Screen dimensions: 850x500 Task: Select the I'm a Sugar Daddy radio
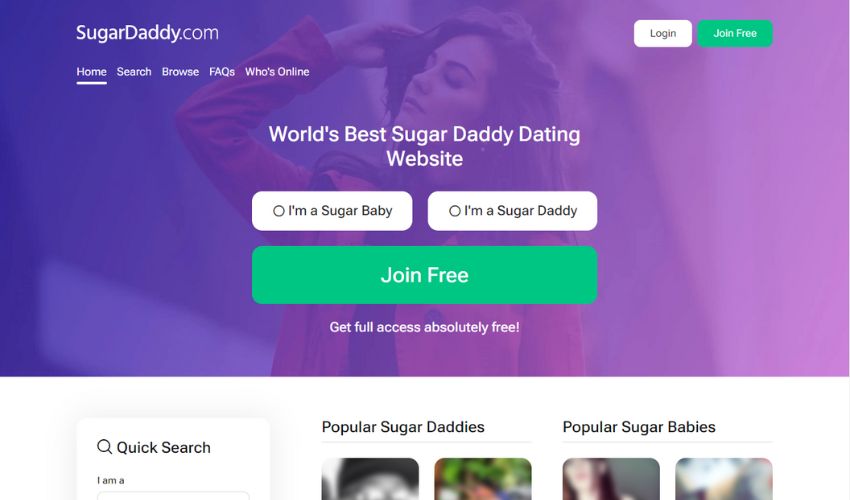click(455, 211)
